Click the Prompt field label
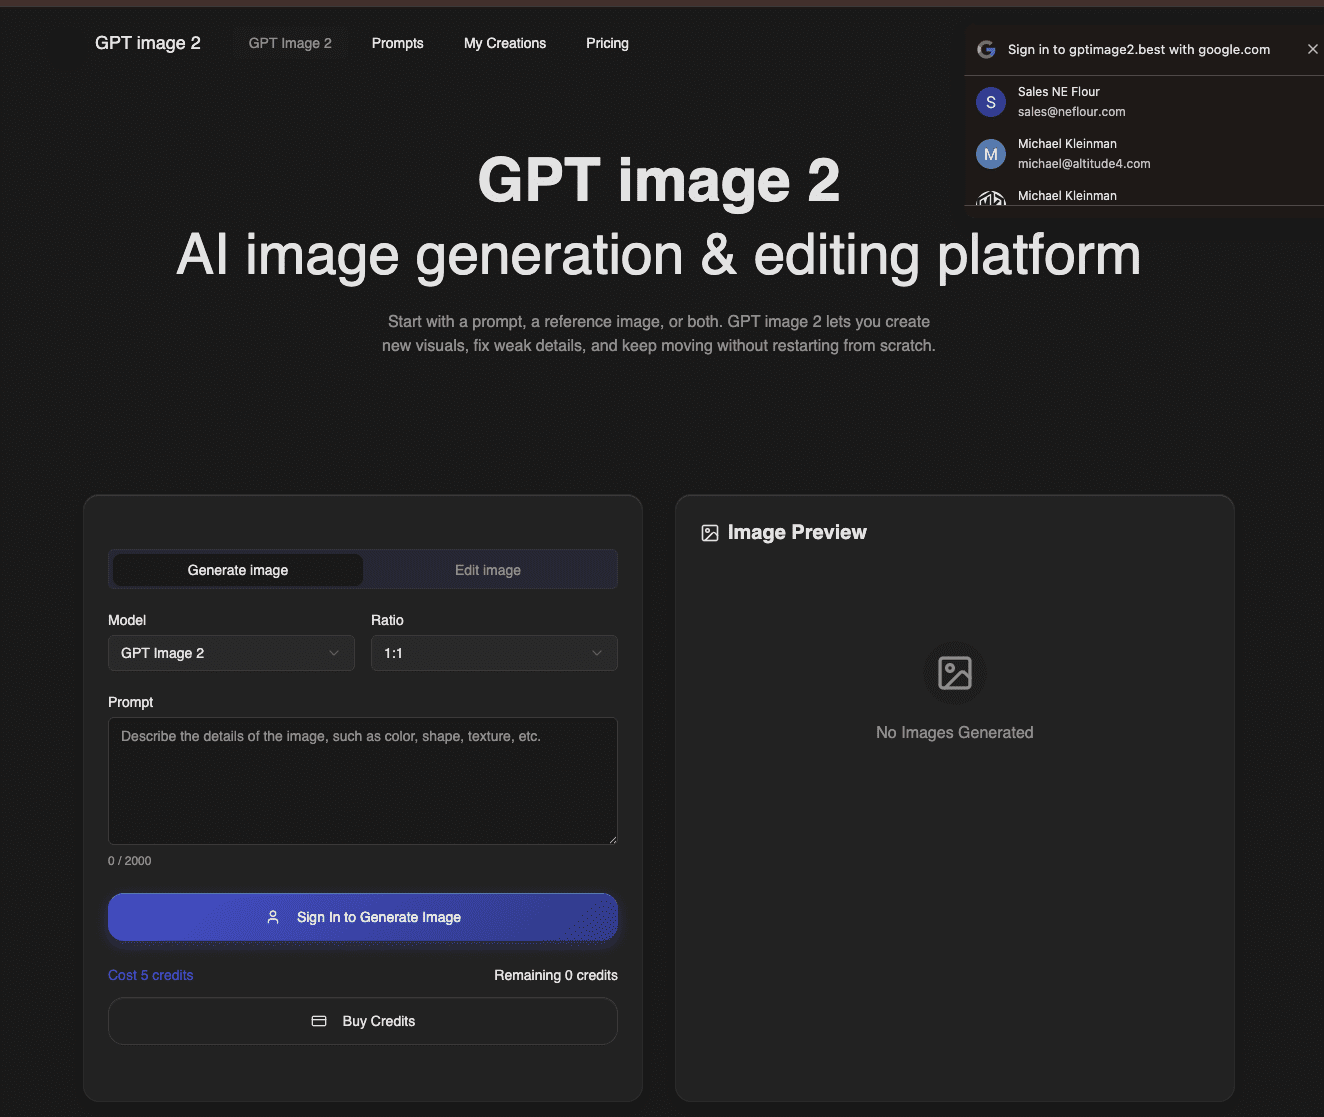Screen dimensions: 1324x1117 [131, 702]
